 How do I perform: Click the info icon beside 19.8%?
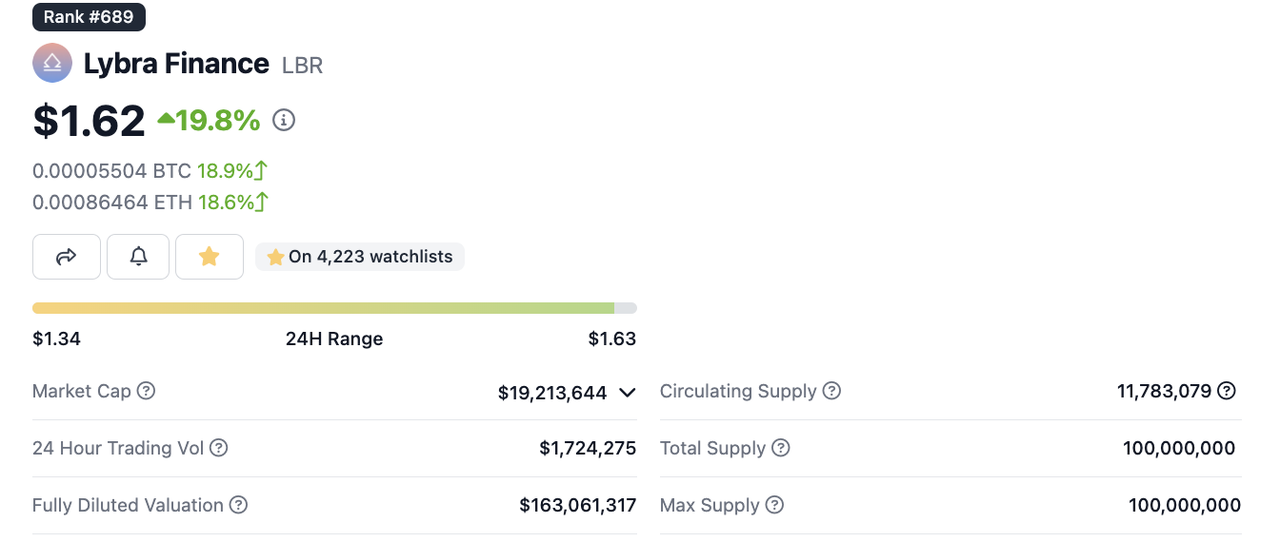284,121
